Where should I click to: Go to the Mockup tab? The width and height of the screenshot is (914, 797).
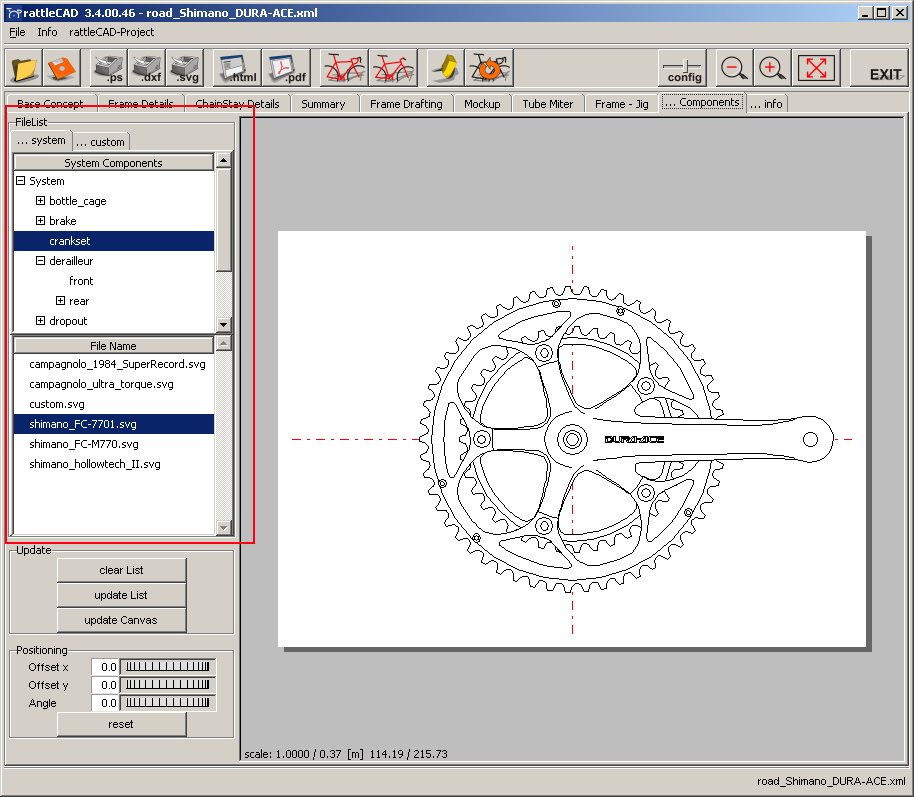(x=482, y=104)
